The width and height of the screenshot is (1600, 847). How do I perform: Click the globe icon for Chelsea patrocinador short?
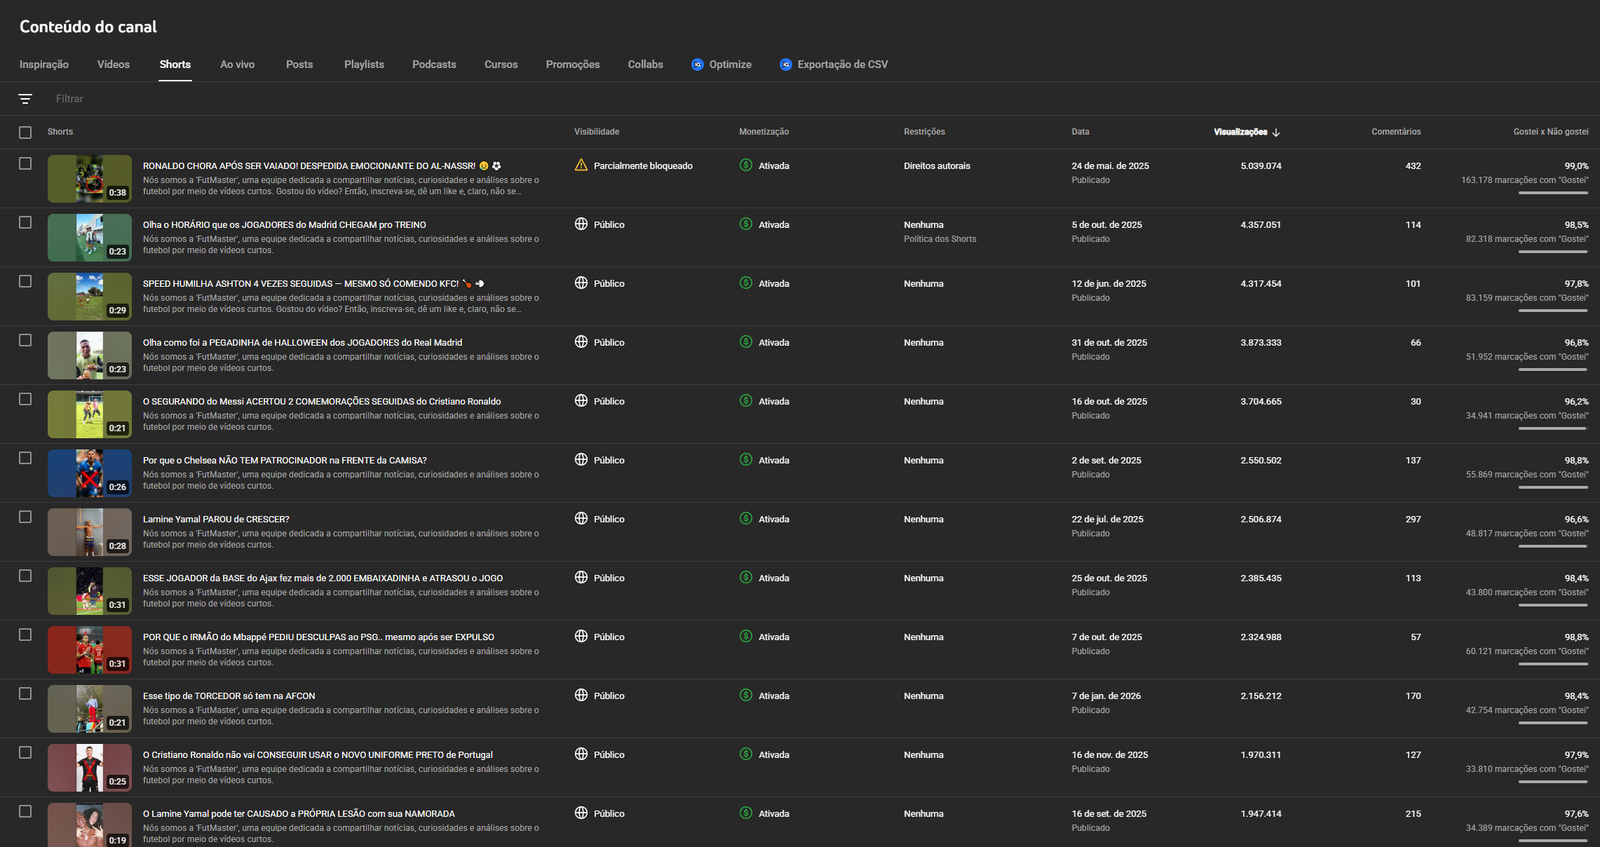[581, 460]
